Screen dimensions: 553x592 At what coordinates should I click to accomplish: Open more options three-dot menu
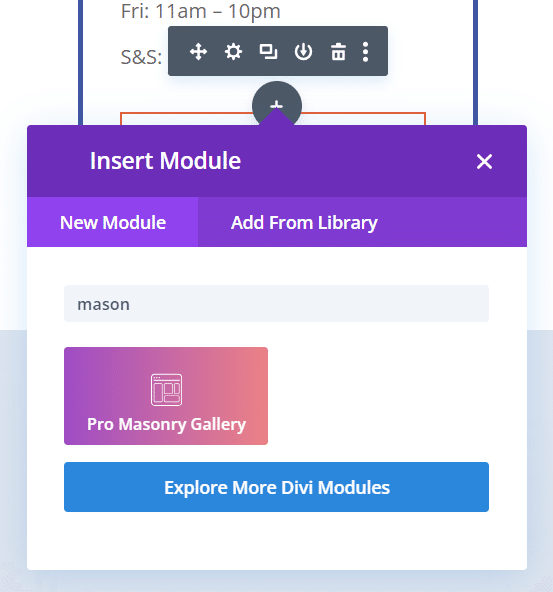coord(365,52)
